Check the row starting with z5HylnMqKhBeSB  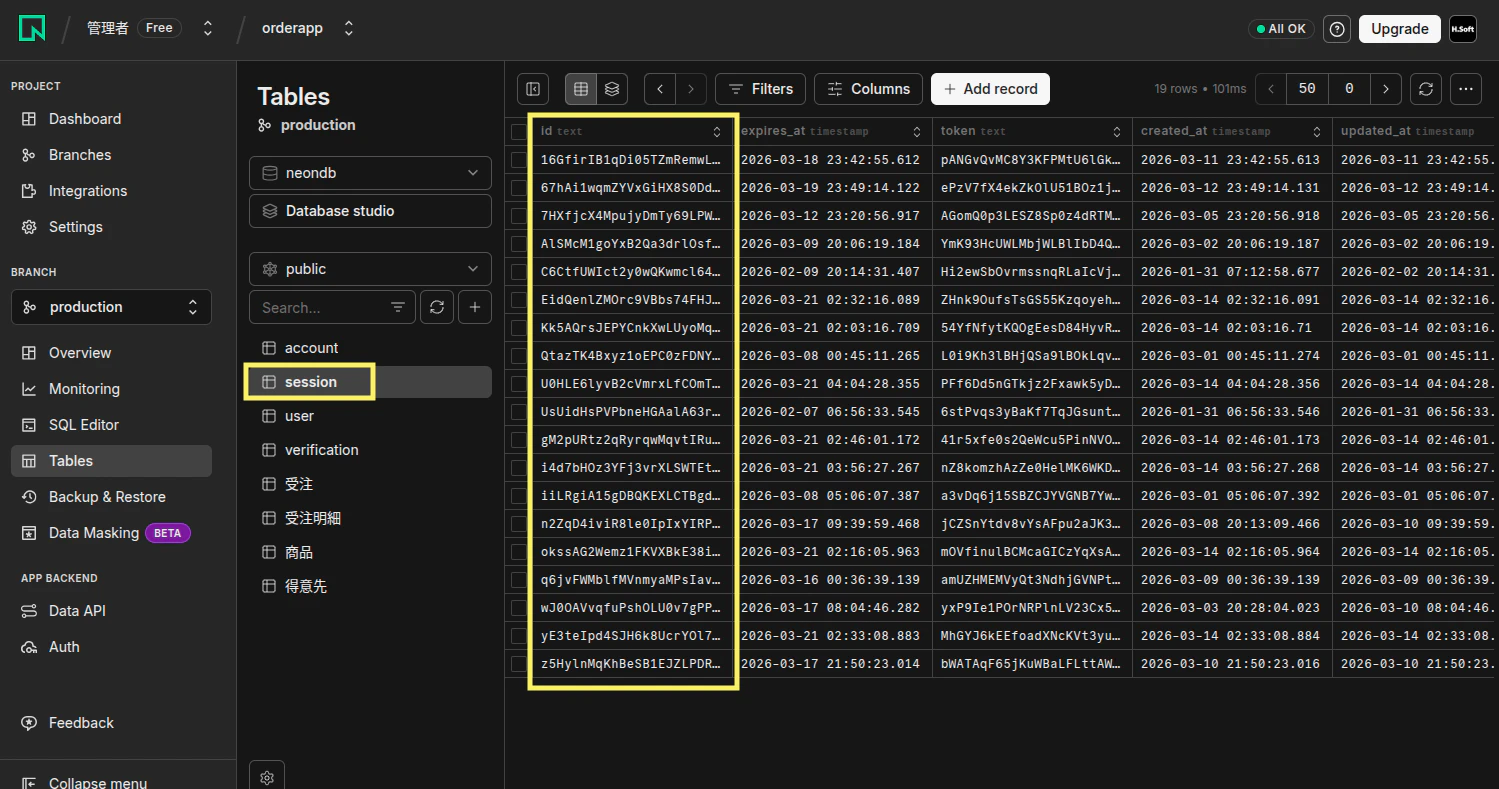tap(518, 664)
